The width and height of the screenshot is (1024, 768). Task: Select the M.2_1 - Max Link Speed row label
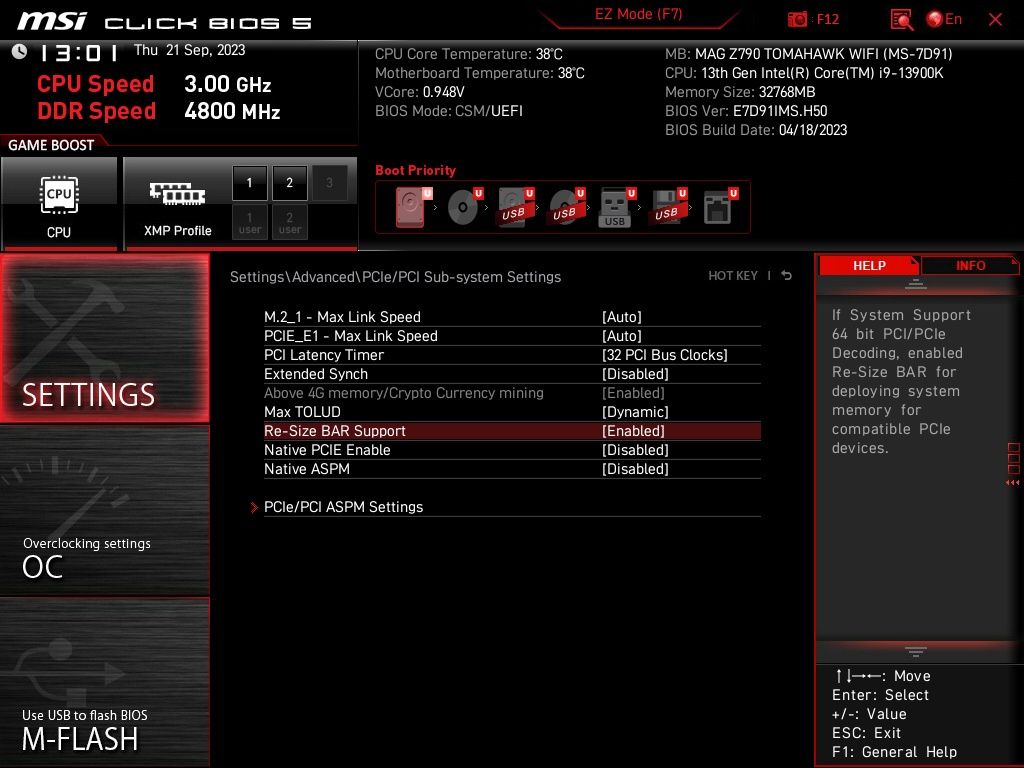tap(342, 317)
